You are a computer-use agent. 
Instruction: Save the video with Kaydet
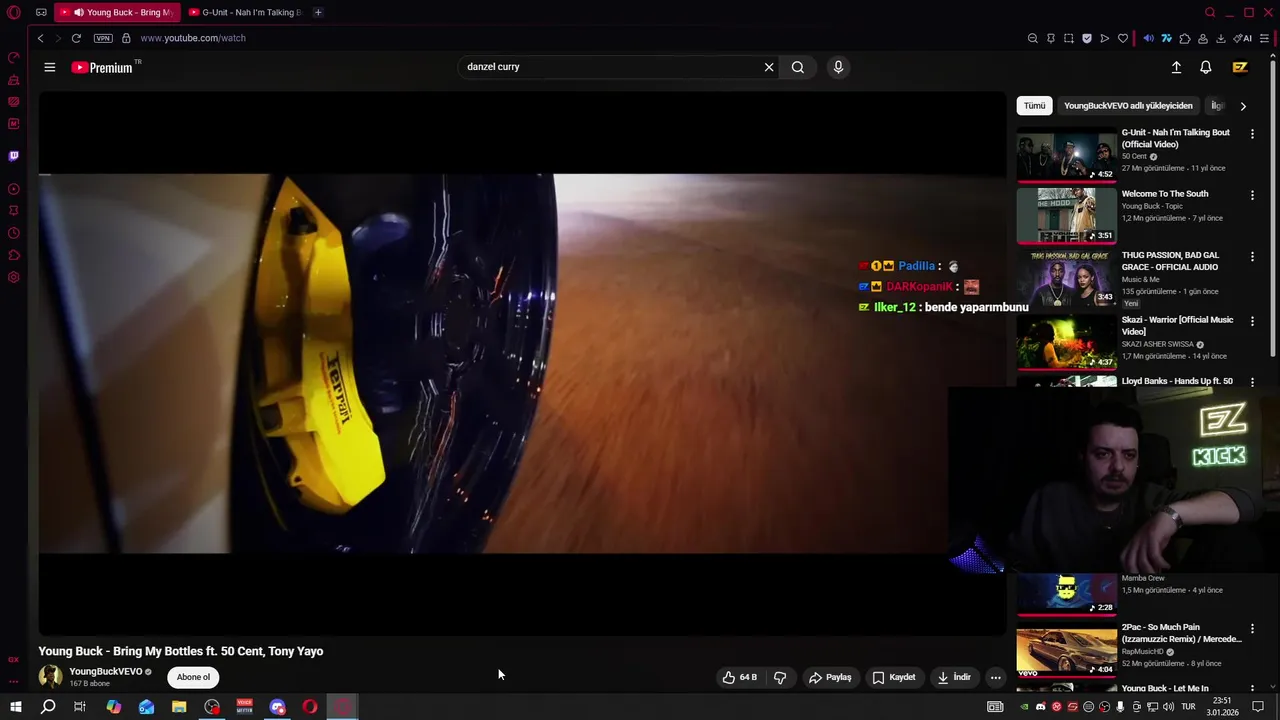[x=894, y=677]
